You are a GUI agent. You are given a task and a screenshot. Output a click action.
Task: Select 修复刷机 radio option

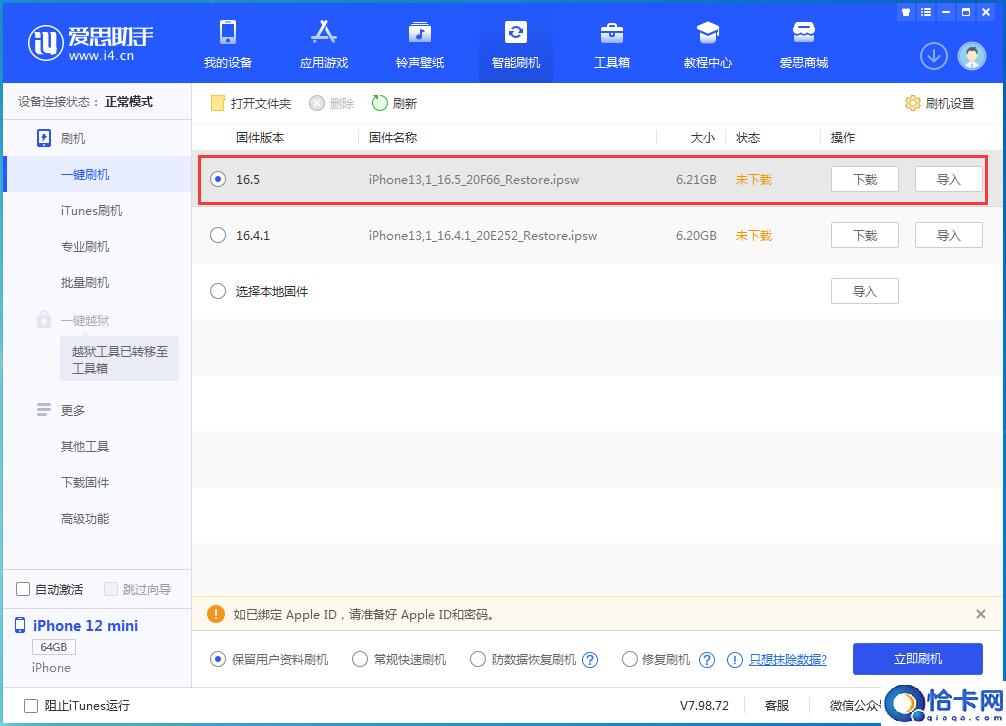(x=629, y=659)
